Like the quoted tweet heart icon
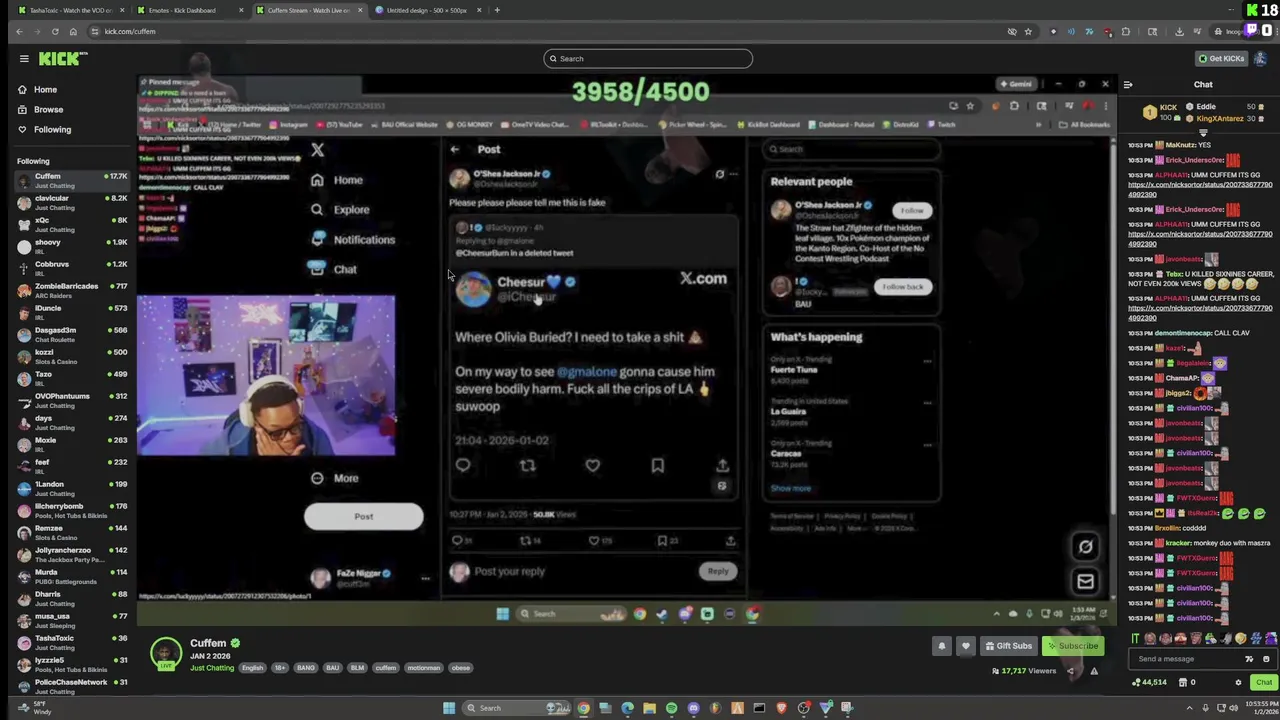 coord(593,465)
